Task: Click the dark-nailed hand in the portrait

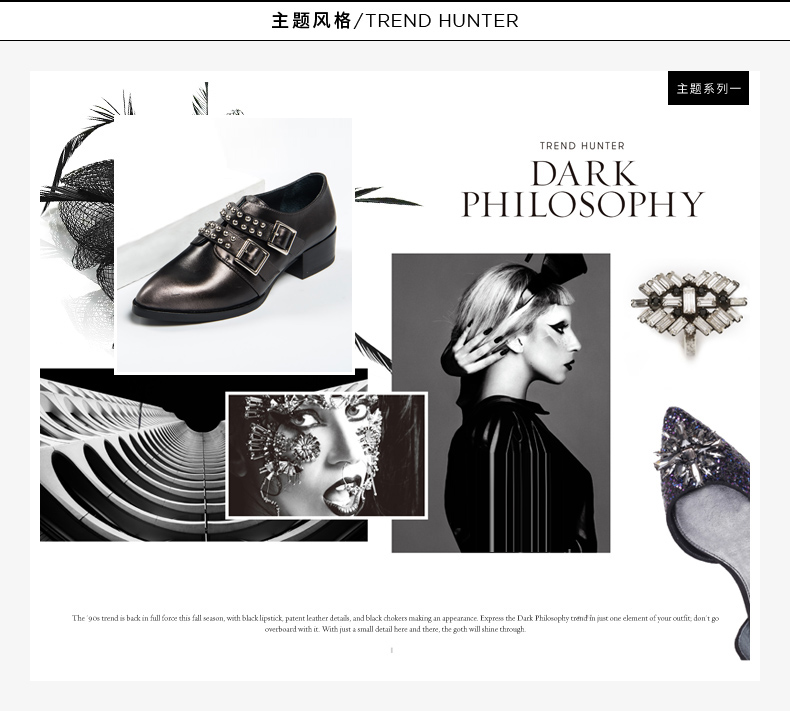Action: pos(481,346)
